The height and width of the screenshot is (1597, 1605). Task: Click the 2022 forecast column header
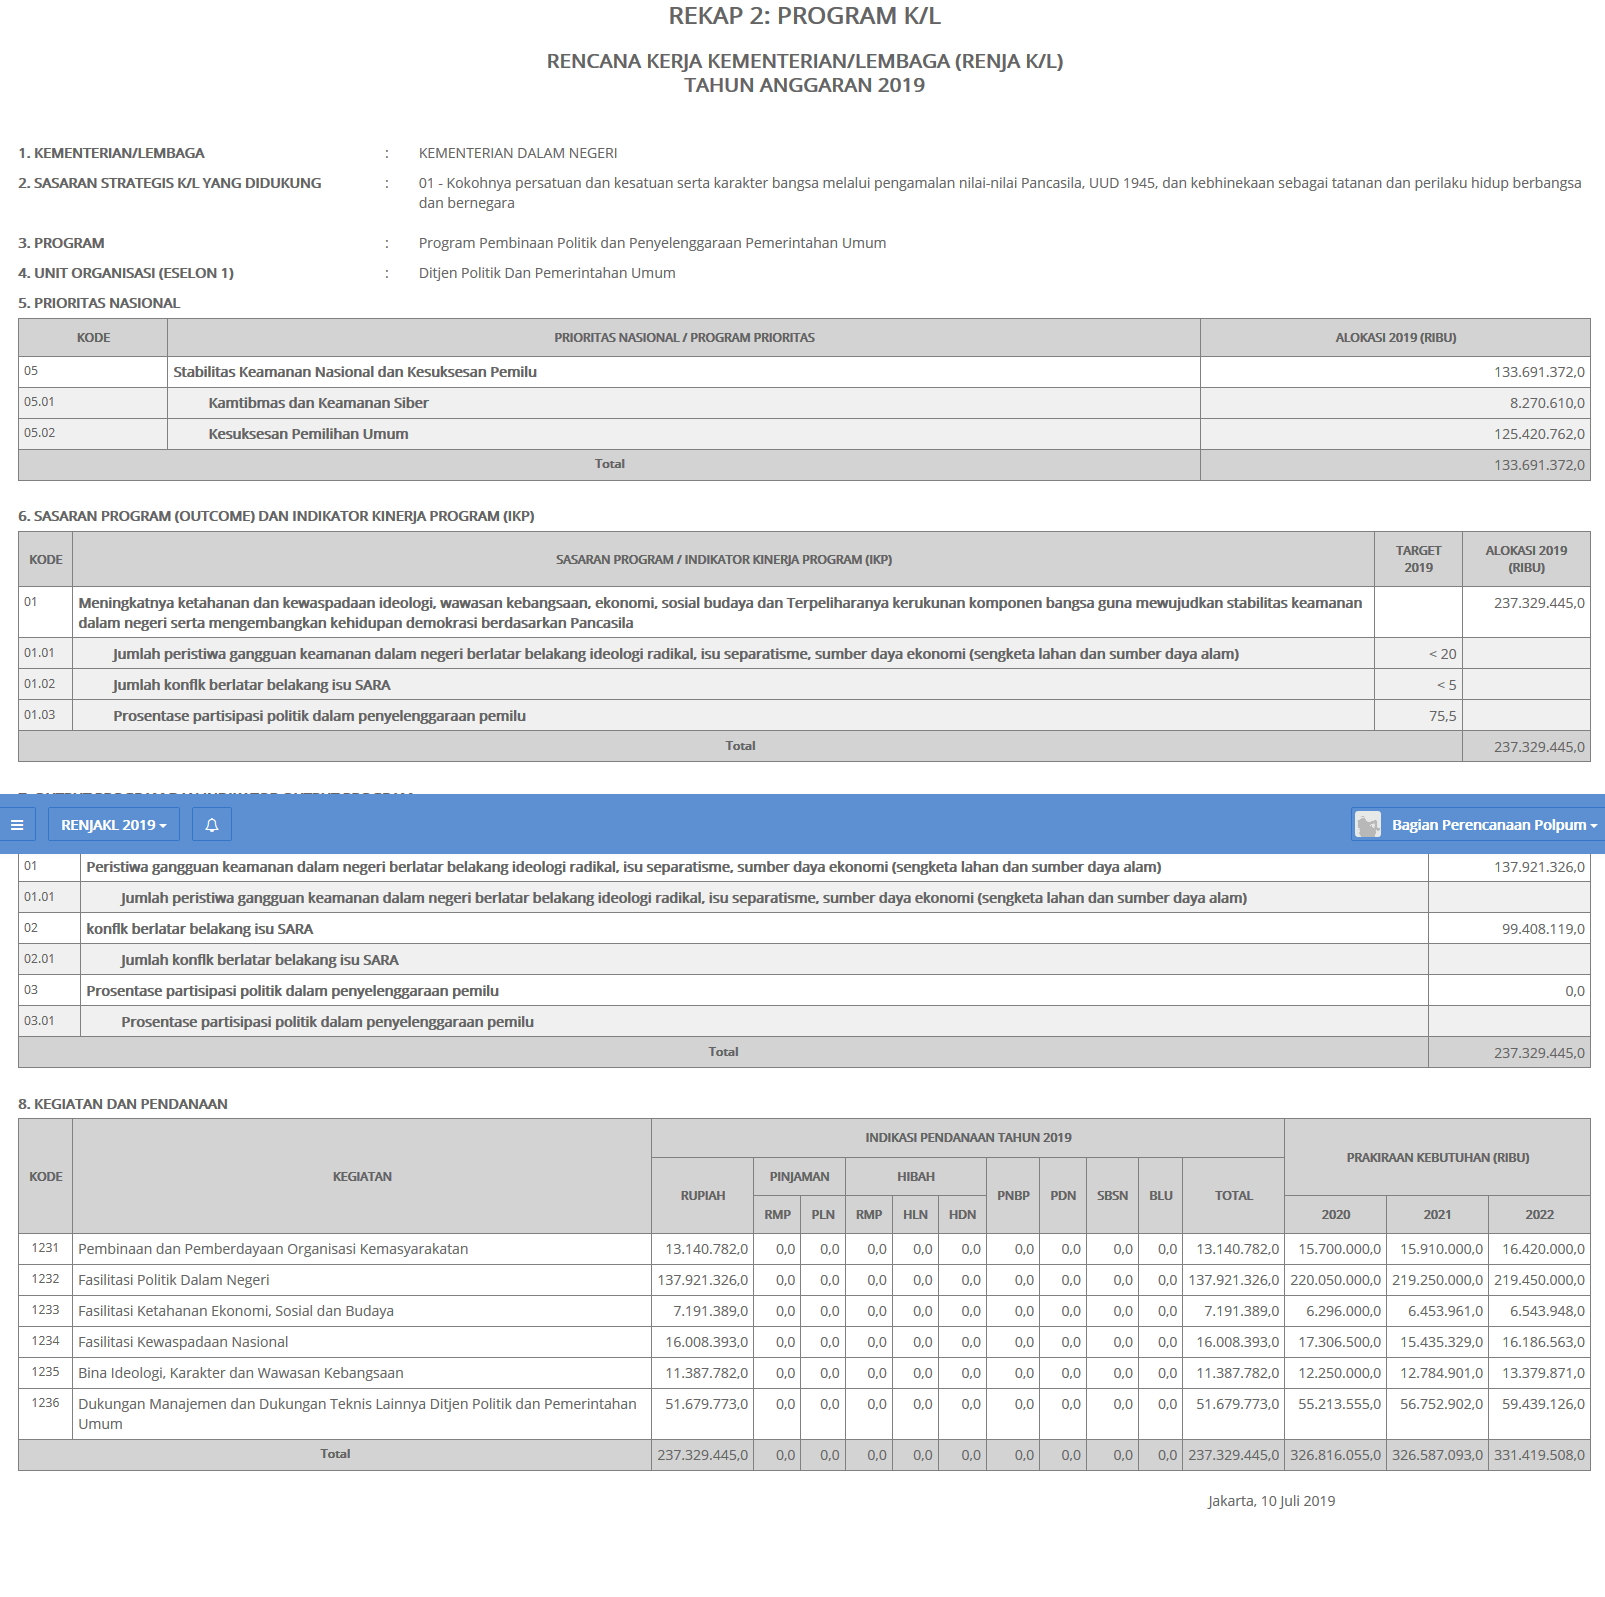(1539, 1215)
